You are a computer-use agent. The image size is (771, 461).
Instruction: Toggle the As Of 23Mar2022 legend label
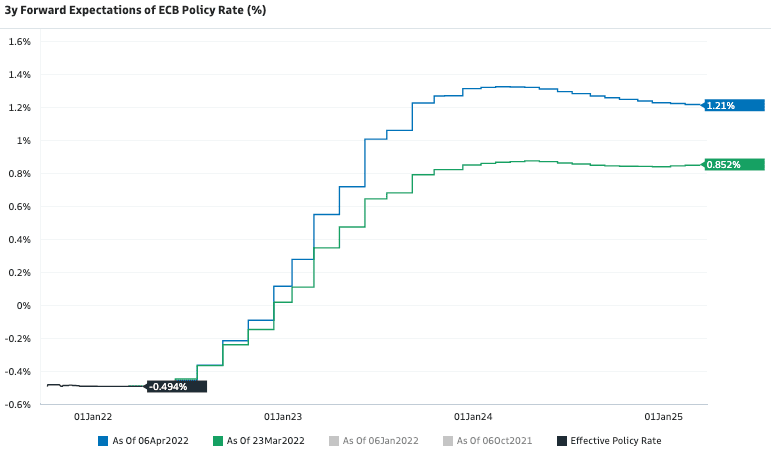[x=267, y=440]
